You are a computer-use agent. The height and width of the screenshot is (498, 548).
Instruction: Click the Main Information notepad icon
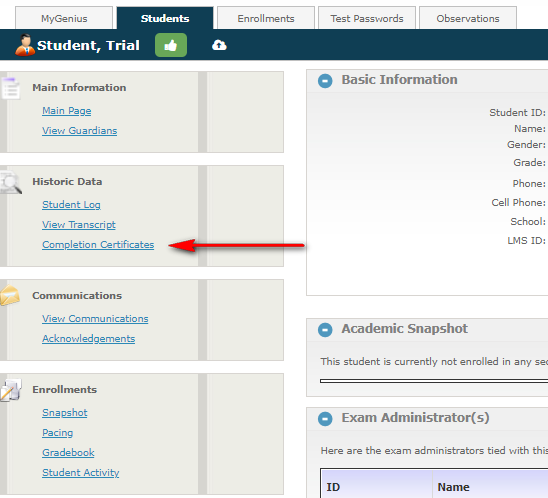10,88
